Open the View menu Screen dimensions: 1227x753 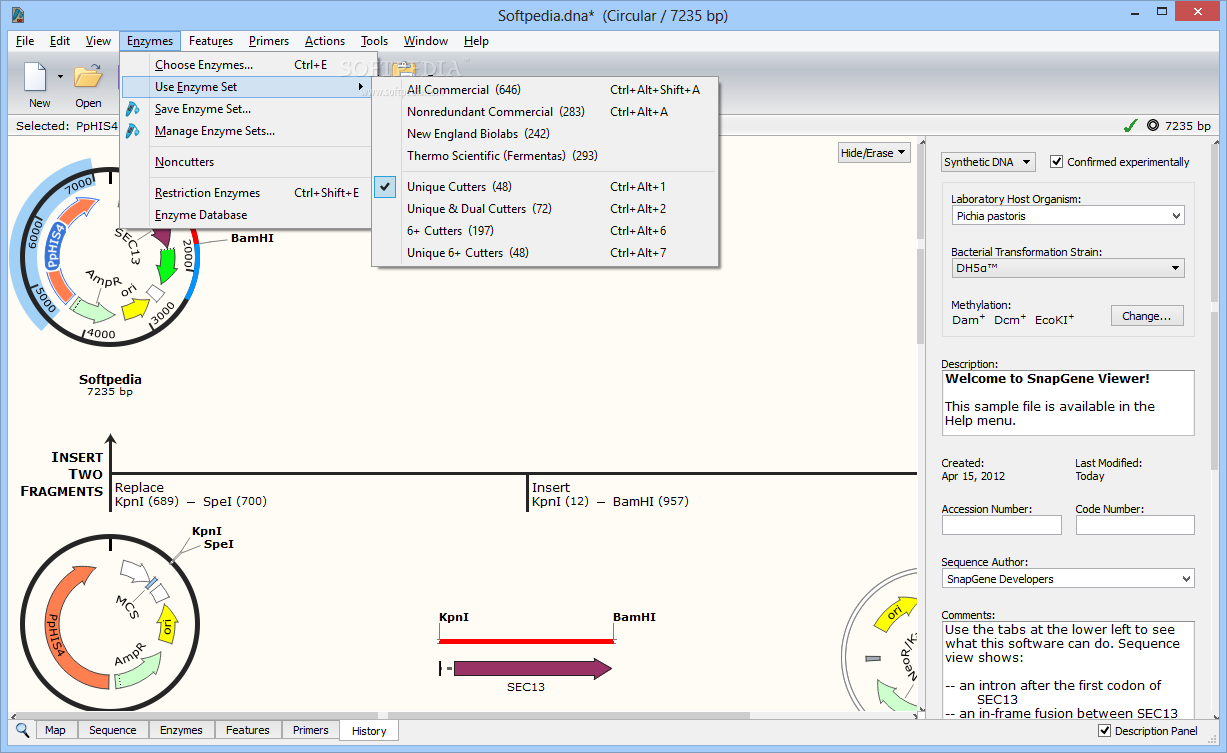click(x=98, y=41)
